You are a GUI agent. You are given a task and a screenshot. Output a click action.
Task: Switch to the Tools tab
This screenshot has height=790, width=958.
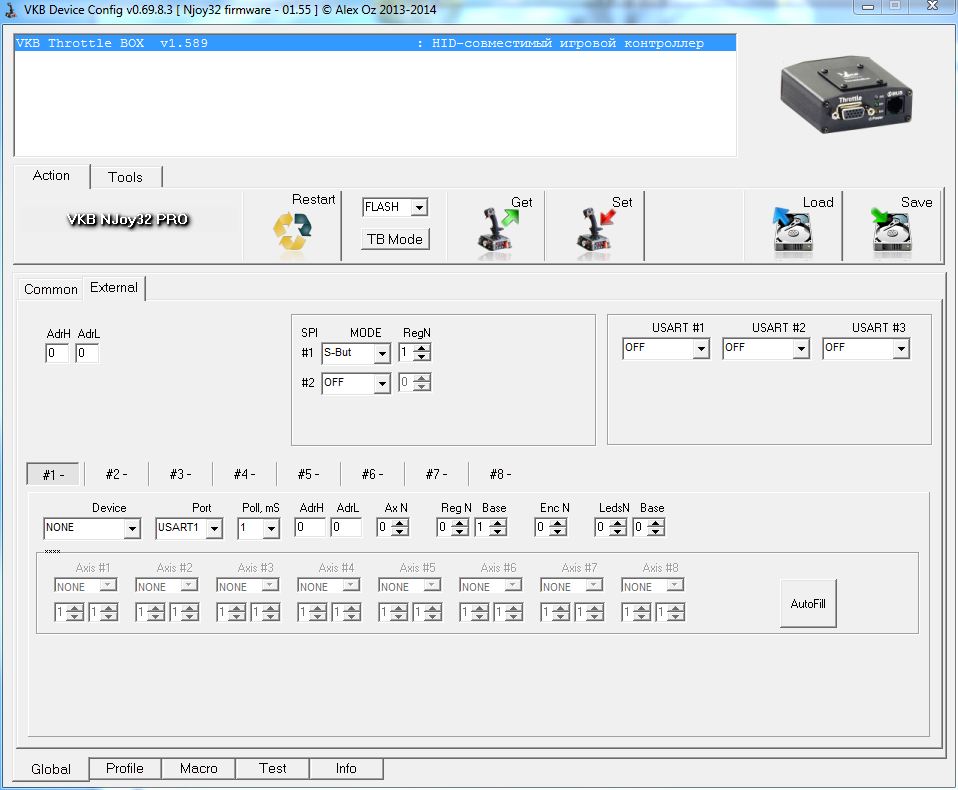(125, 177)
